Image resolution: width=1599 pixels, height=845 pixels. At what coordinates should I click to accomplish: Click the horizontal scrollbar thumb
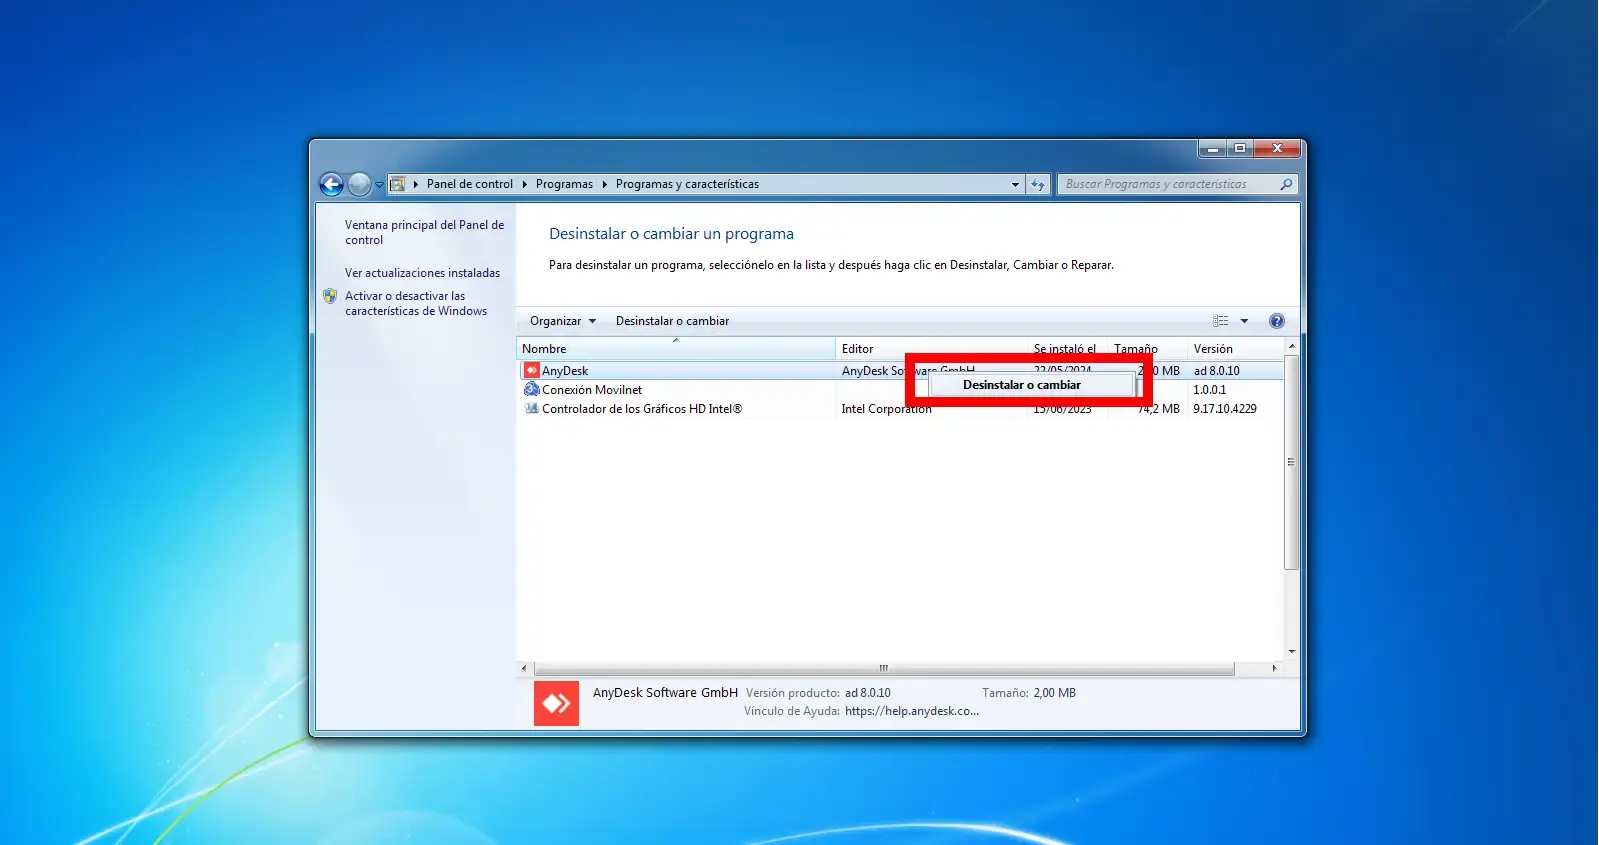pos(884,668)
